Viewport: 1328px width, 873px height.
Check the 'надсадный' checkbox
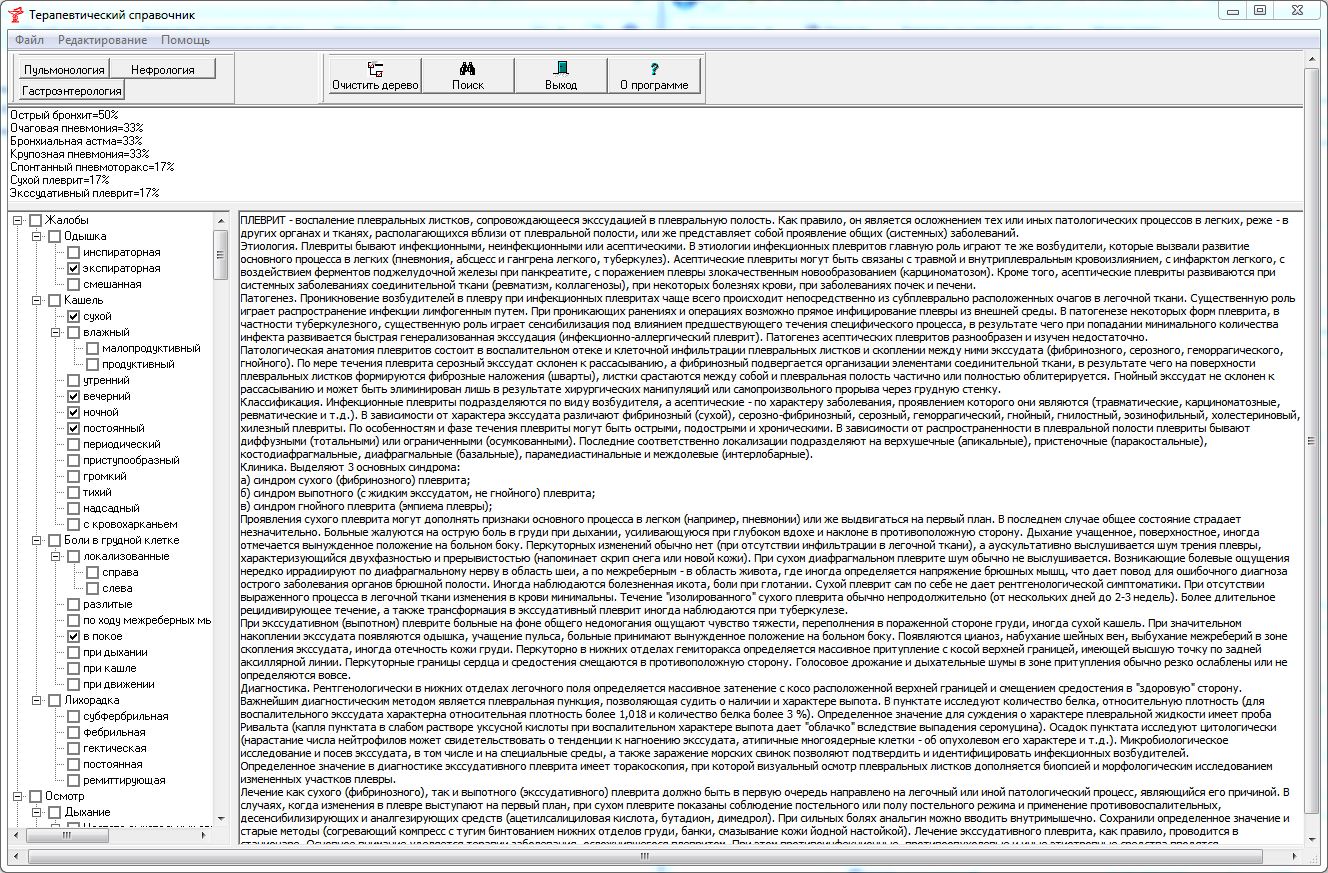point(73,508)
